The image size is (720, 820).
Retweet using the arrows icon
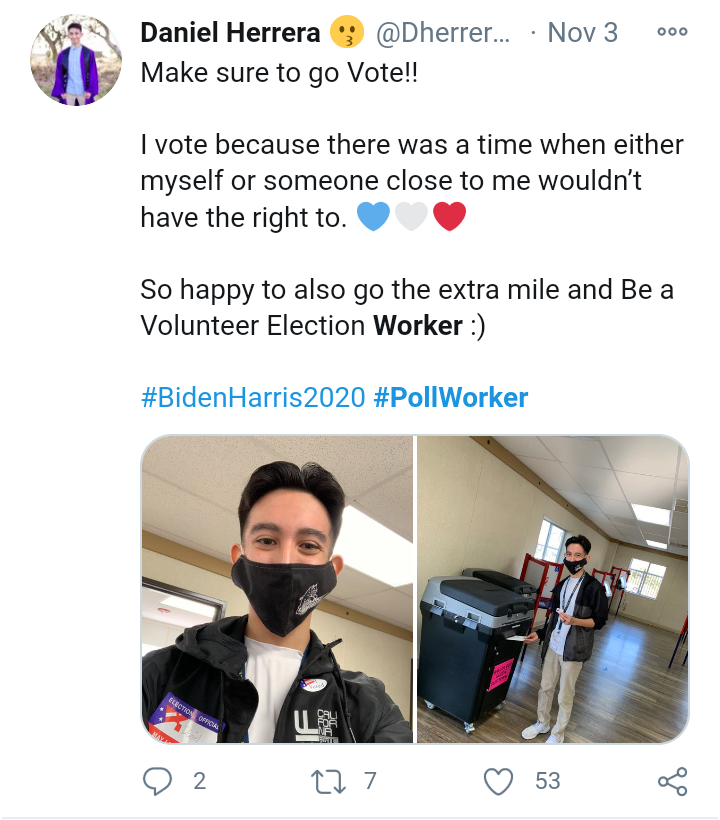(328, 781)
